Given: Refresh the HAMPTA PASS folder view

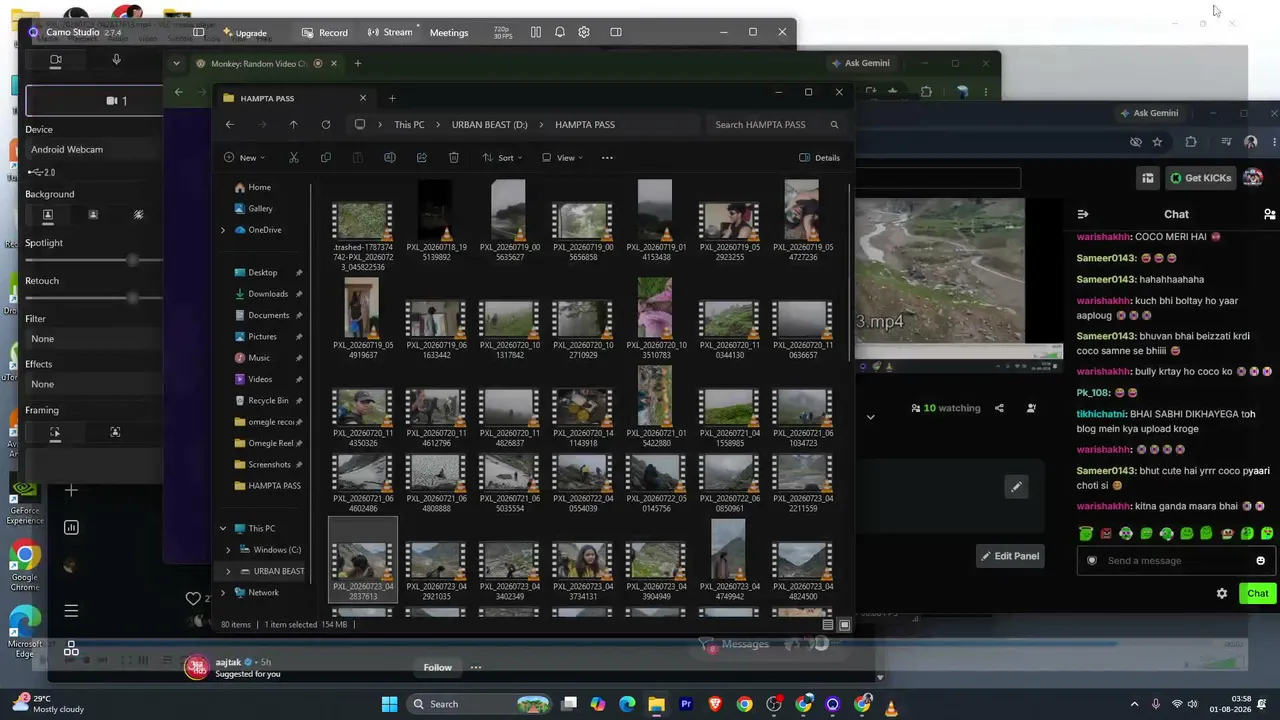Looking at the screenshot, I should [x=325, y=125].
